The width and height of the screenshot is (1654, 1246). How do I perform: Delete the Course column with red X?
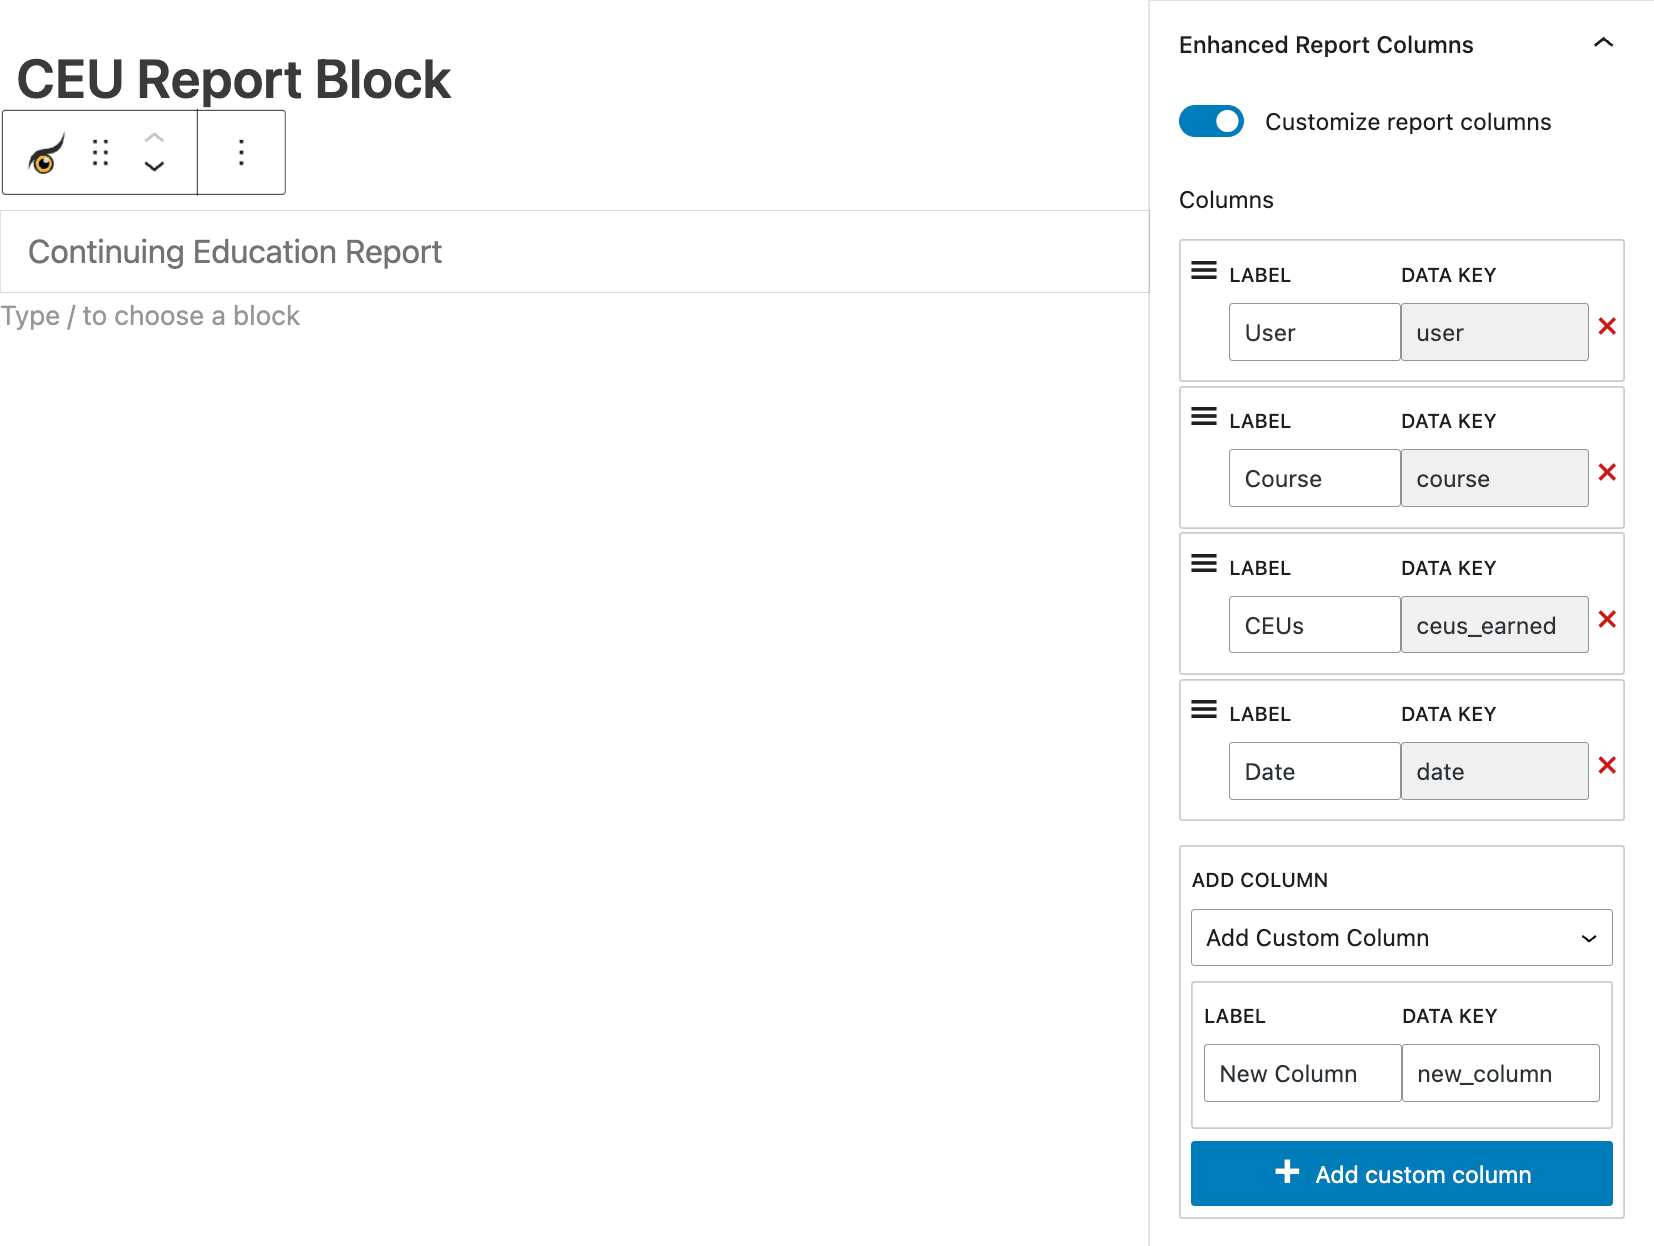[x=1608, y=472]
